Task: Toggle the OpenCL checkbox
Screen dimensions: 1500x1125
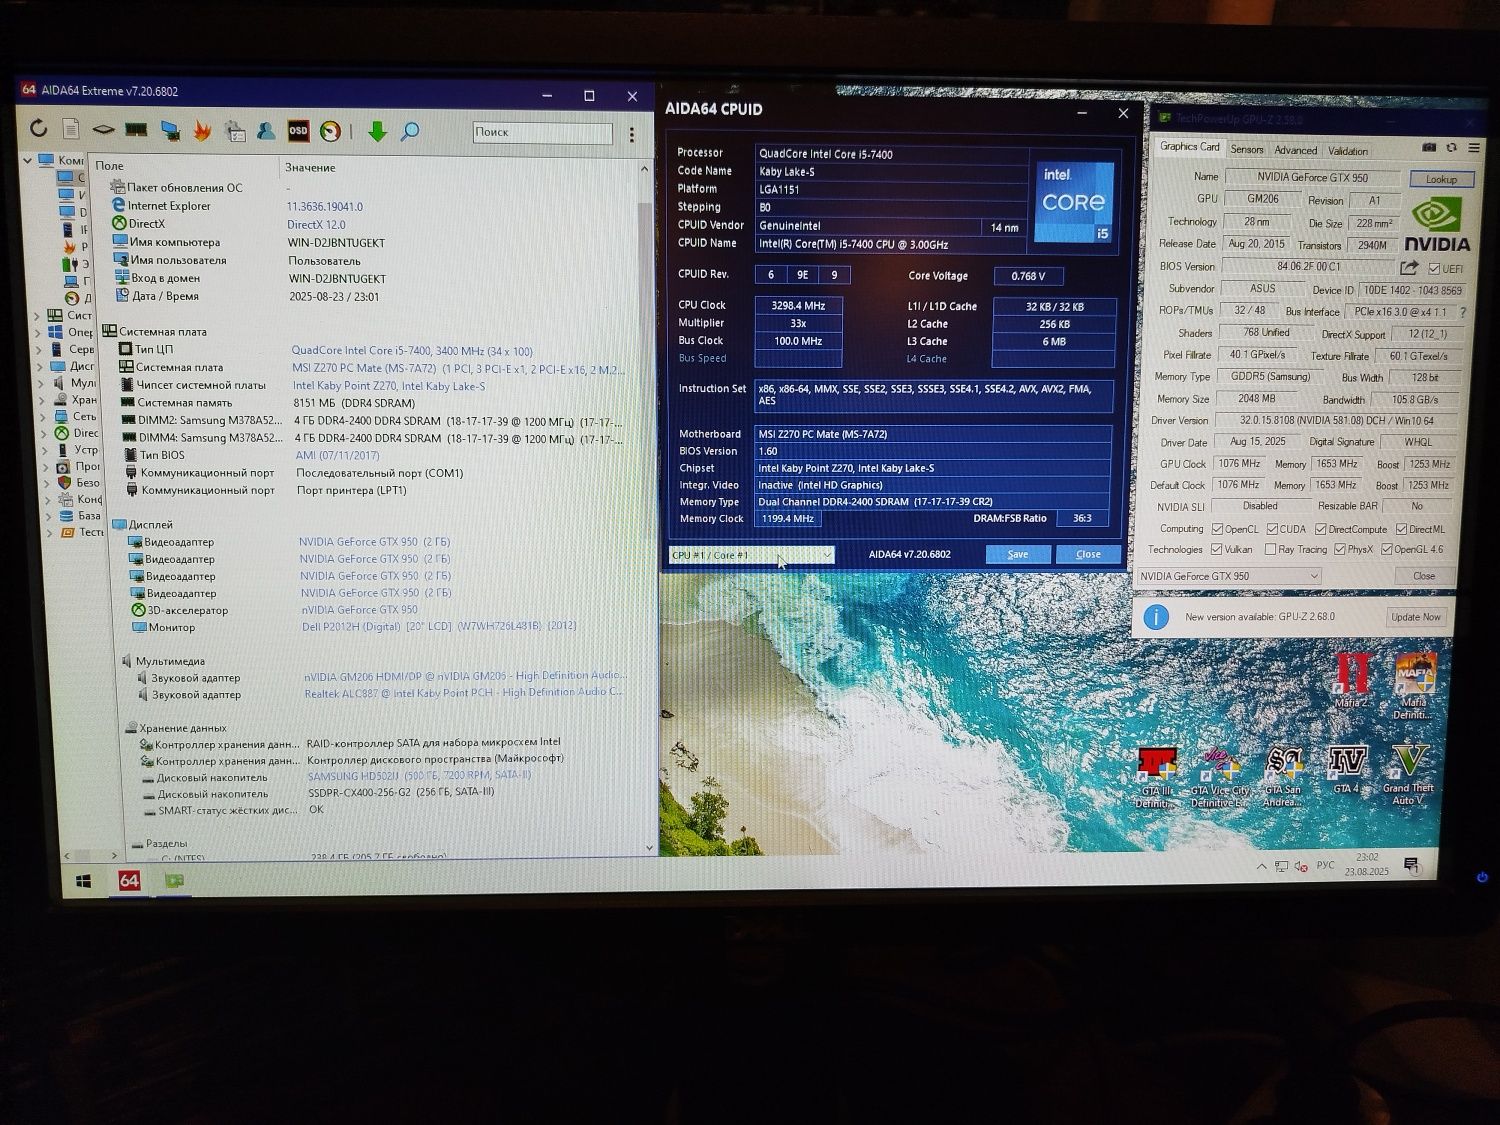Action: 1217,529
